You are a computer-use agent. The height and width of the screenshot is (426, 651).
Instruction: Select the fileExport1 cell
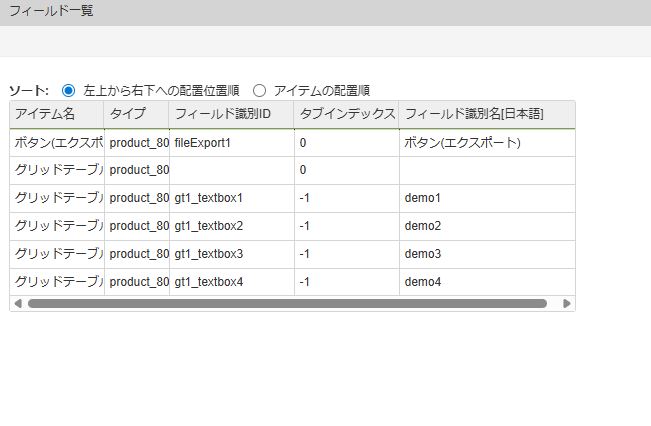231,143
